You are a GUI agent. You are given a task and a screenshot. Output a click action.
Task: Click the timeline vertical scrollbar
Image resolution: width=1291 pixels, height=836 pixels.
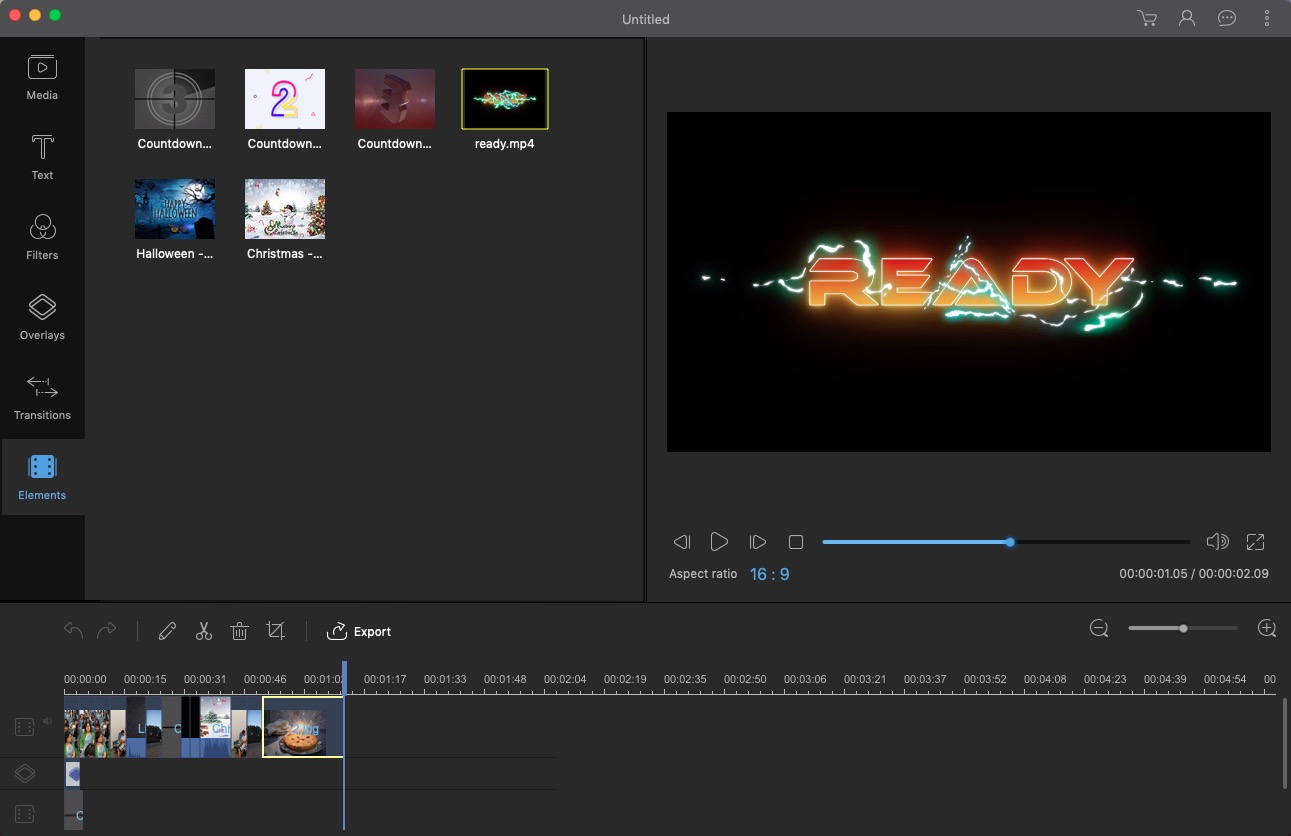[1285, 743]
